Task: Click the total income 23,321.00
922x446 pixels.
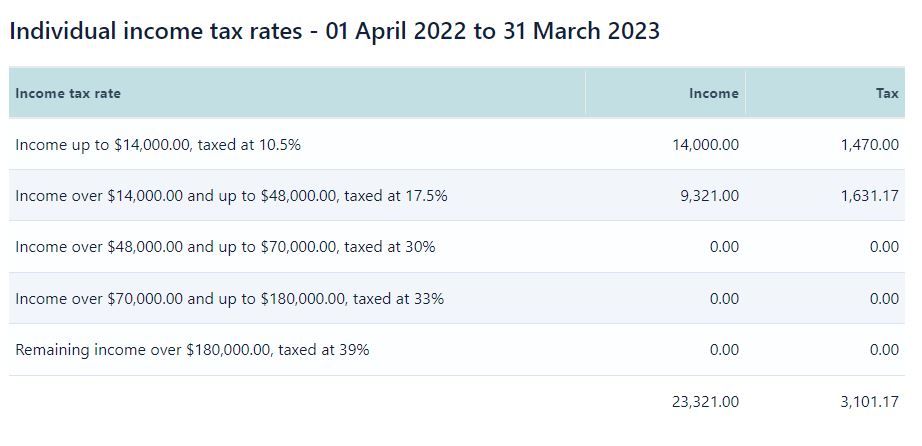Action: coord(706,402)
